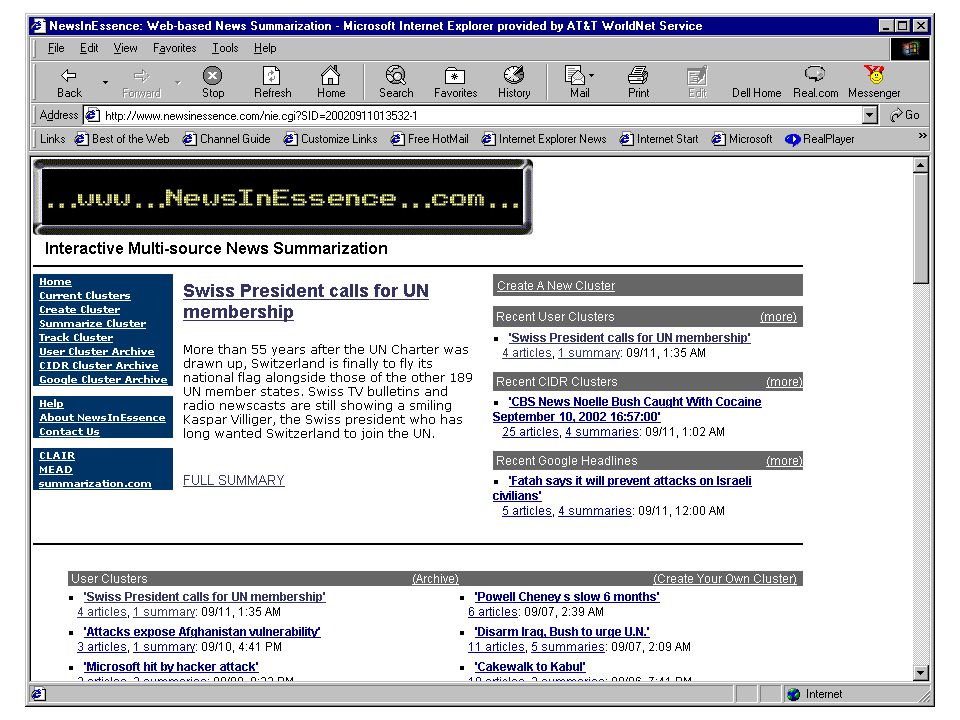Open RealPlayer links bar shortcut
960x720 pixels.
tap(820, 139)
